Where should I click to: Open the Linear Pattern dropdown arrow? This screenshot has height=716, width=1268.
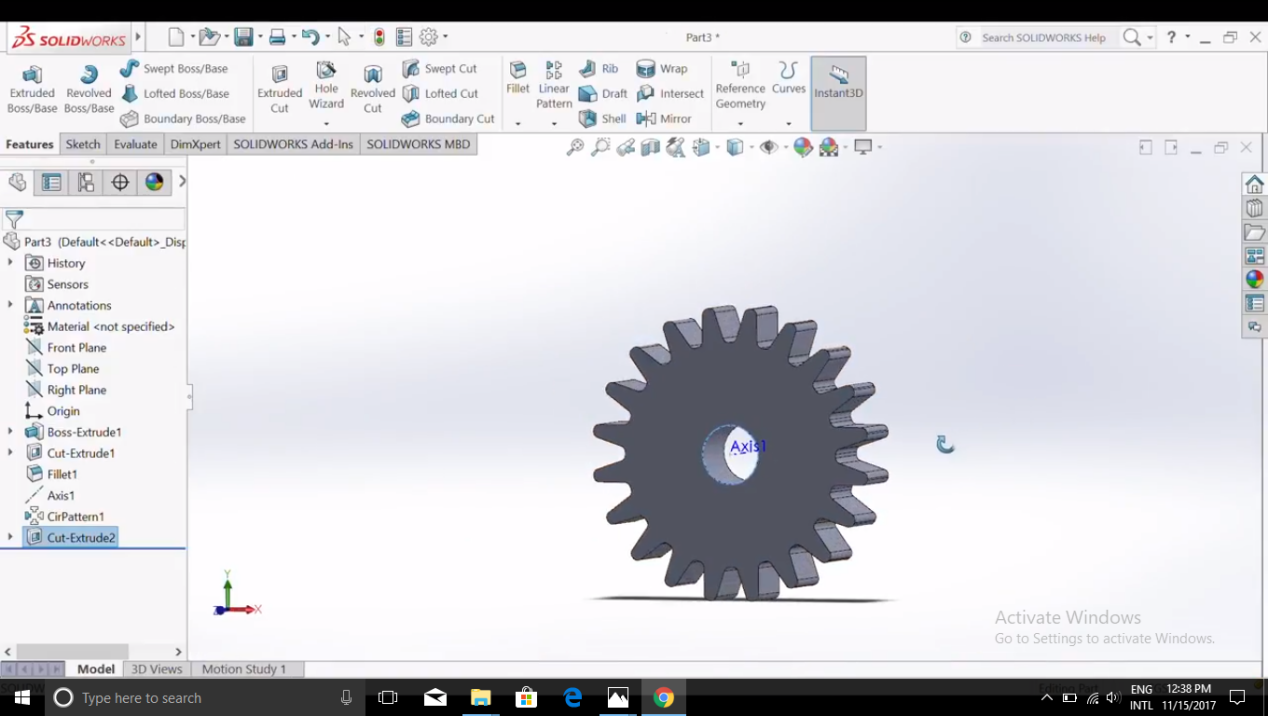tap(554, 124)
